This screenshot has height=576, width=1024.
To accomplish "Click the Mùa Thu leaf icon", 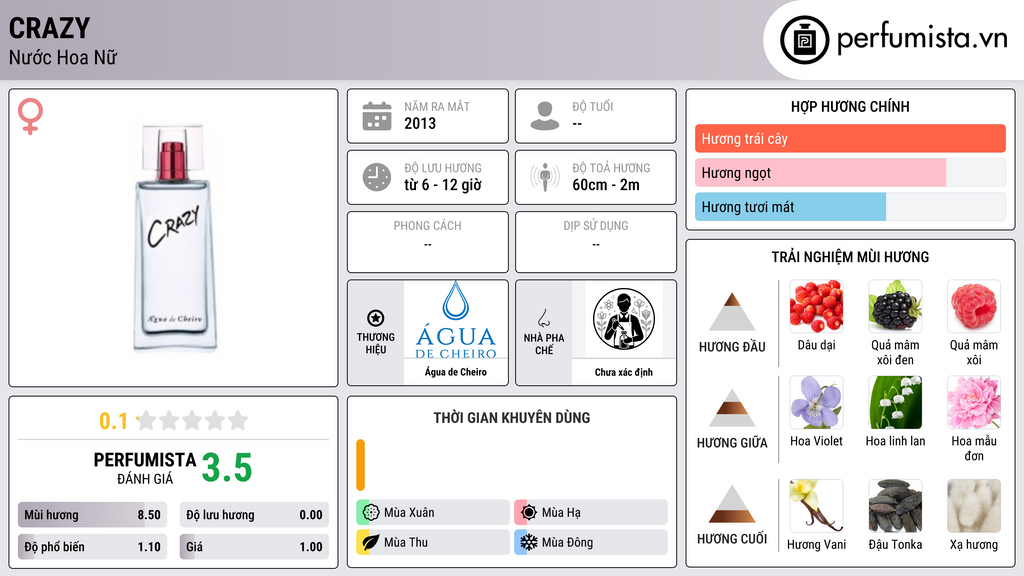I will (x=371, y=542).
